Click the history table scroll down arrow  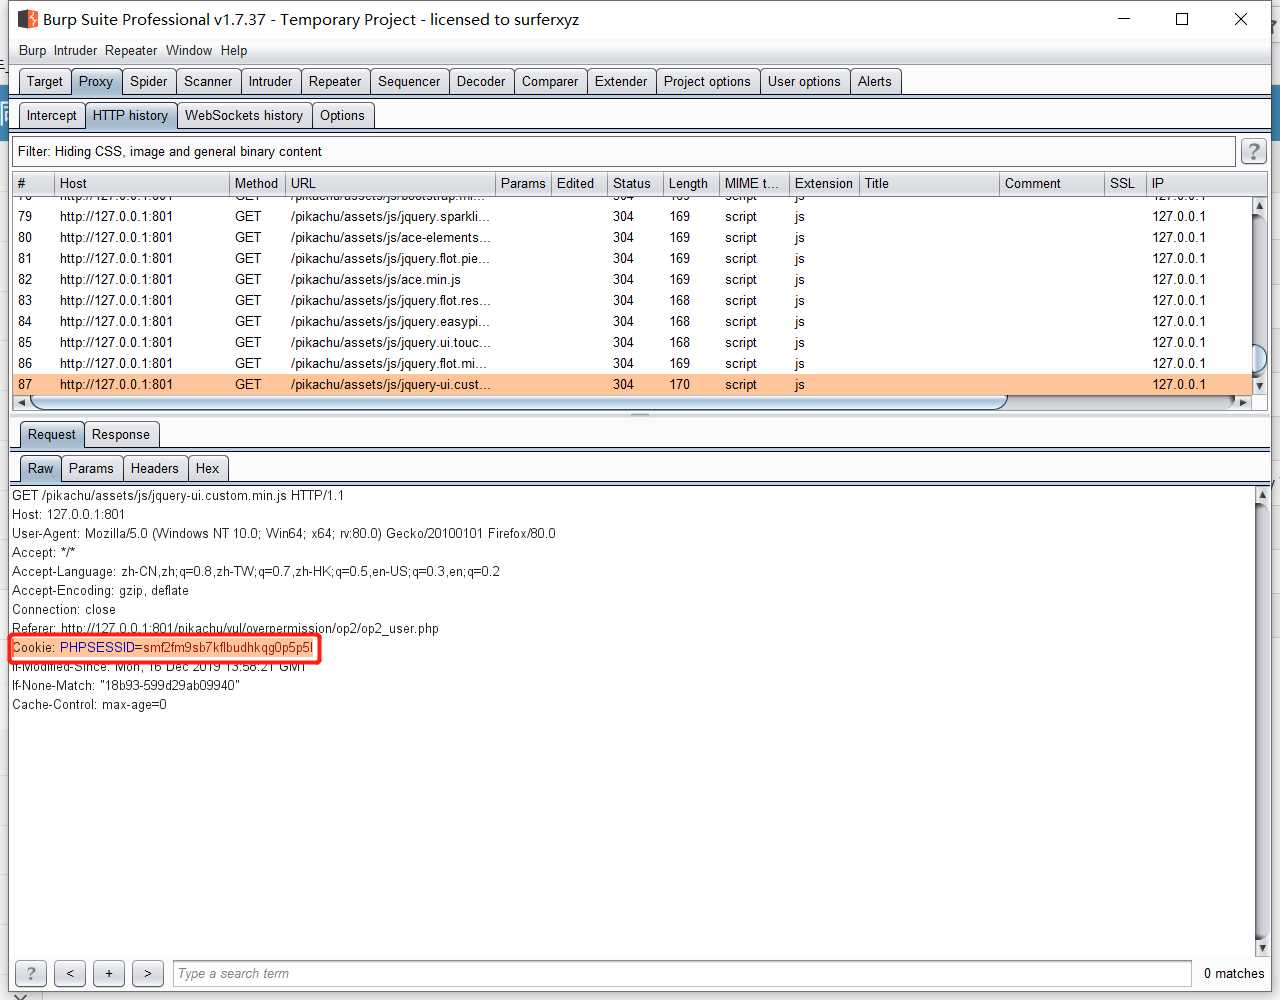click(1260, 386)
